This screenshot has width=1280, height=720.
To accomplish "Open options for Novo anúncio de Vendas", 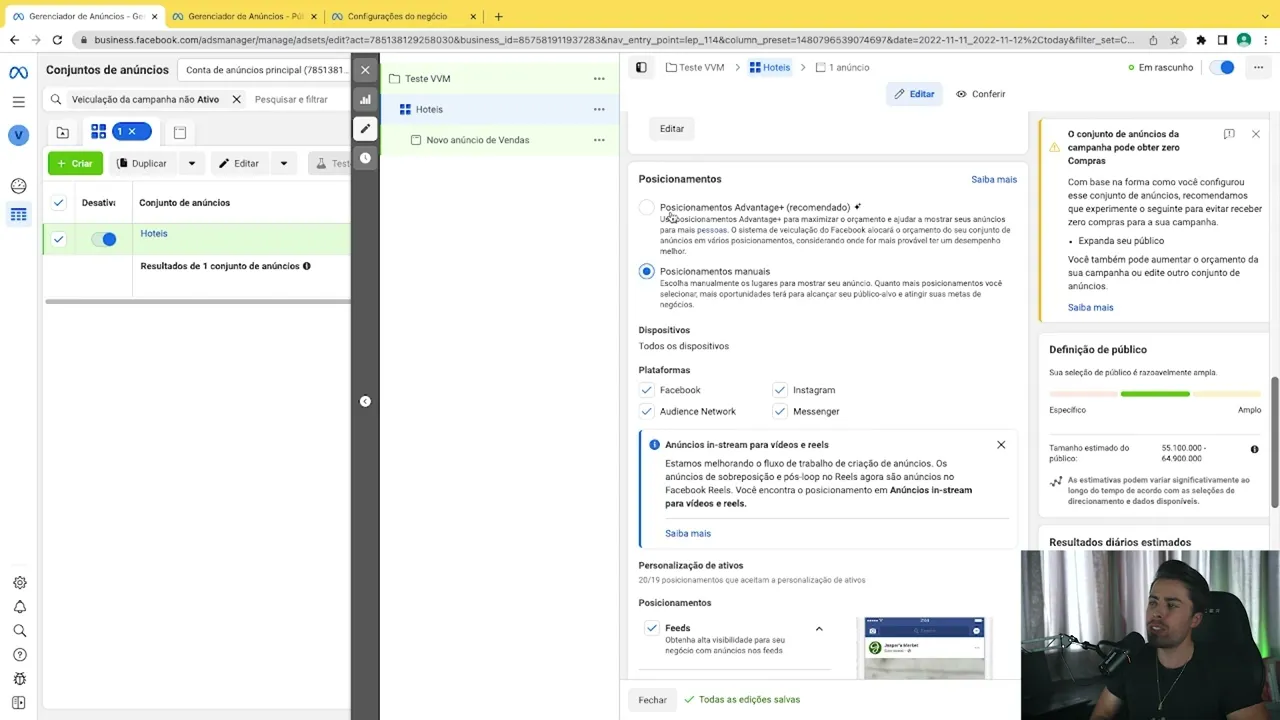I will tap(599, 140).
